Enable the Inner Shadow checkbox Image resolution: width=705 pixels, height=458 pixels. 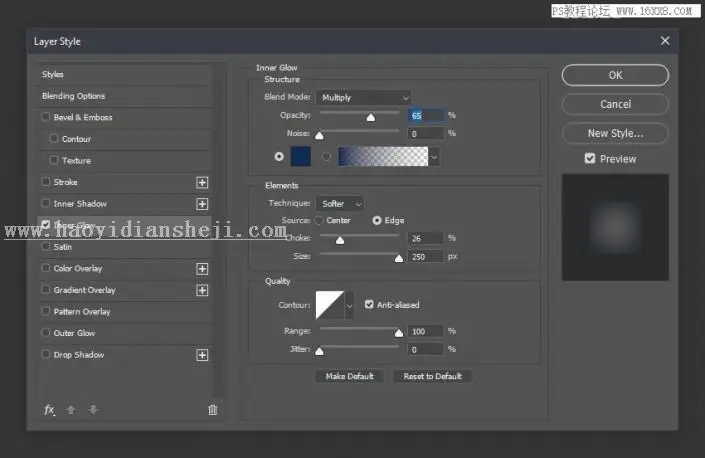point(45,203)
